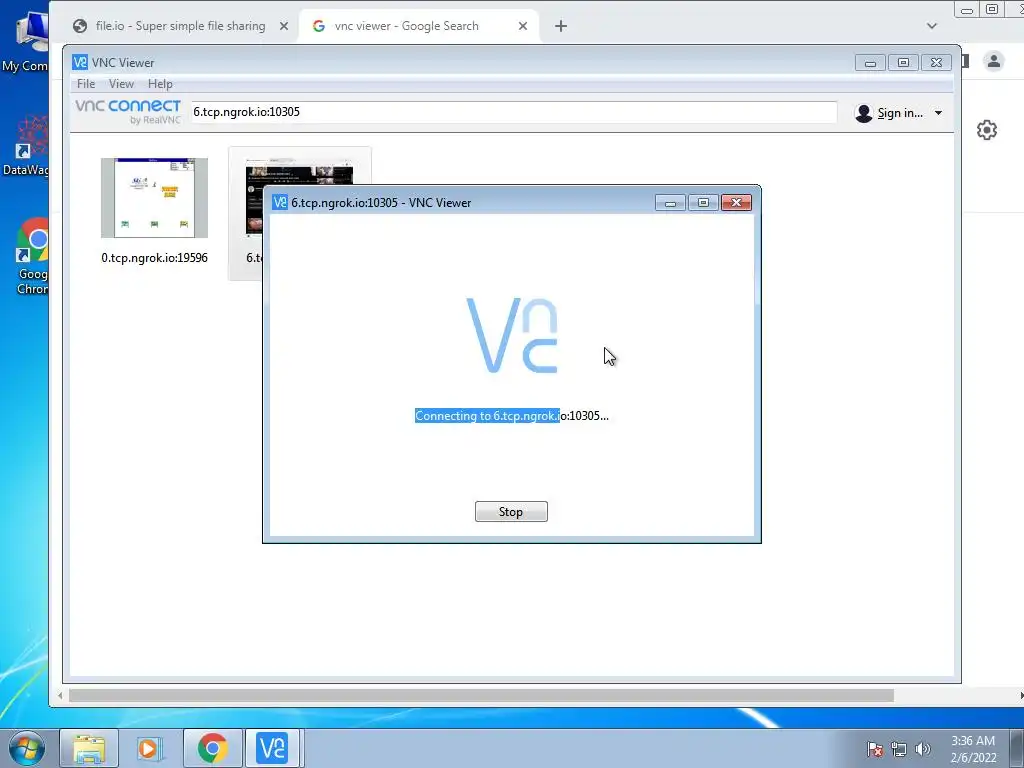Click the volume speaker tray icon
Screen dimensions: 1024x768
pos(923,749)
